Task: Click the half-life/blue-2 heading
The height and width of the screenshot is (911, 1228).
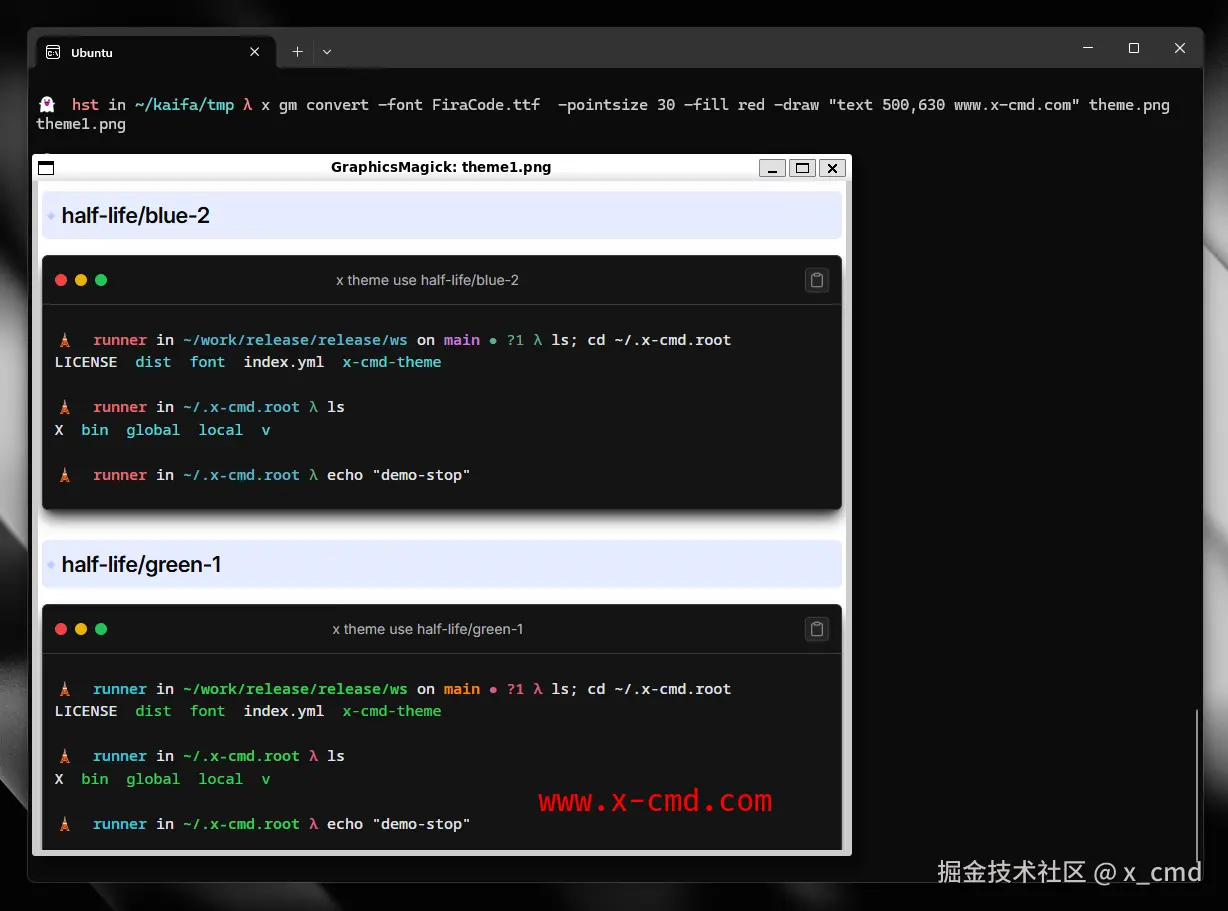Action: [135, 215]
